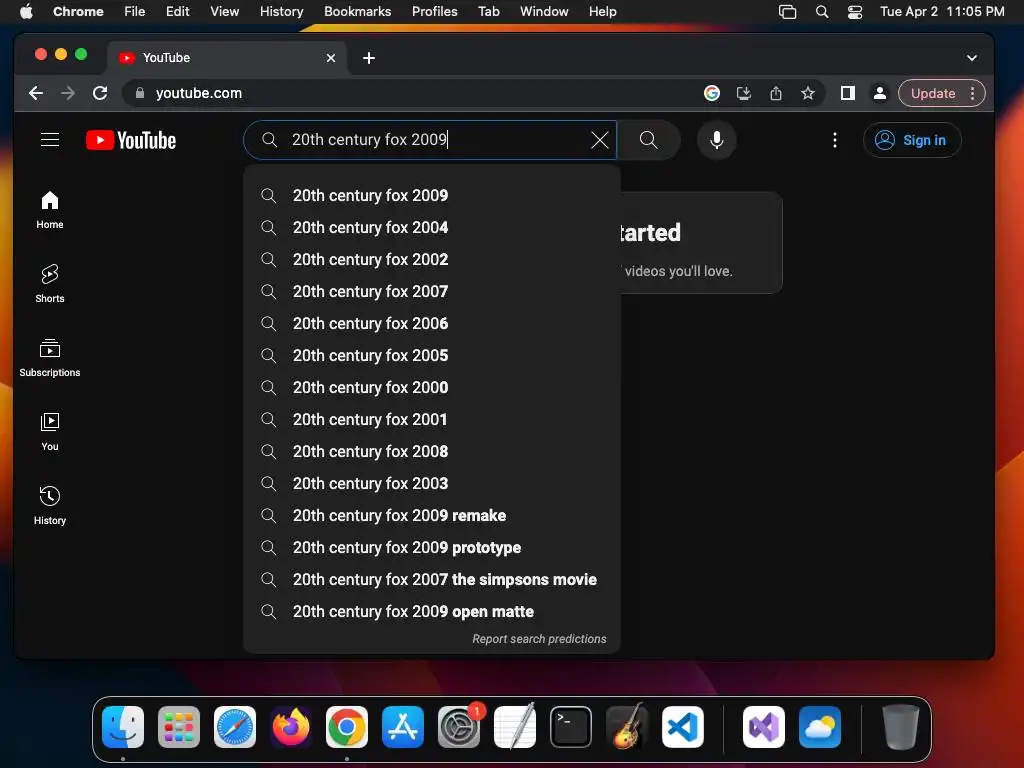Select suggestion 20th century fox 2004
This screenshot has width=1024, height=768.
(431, 227)
